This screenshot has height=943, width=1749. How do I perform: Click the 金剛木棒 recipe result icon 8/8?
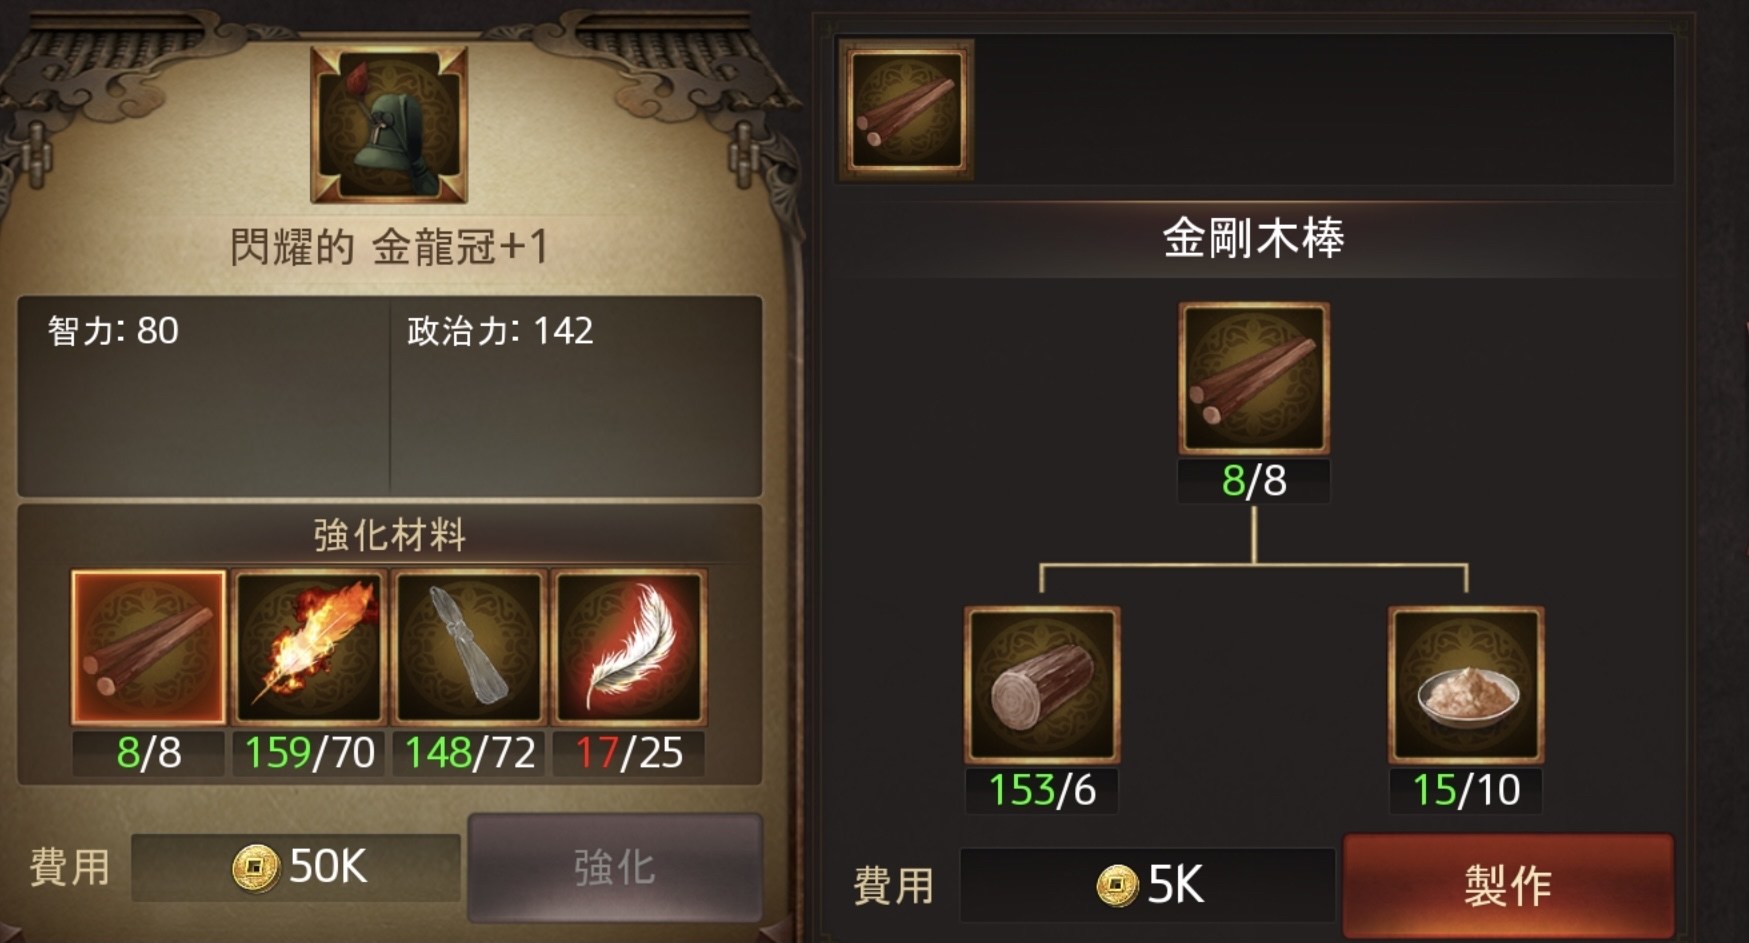1254,379
